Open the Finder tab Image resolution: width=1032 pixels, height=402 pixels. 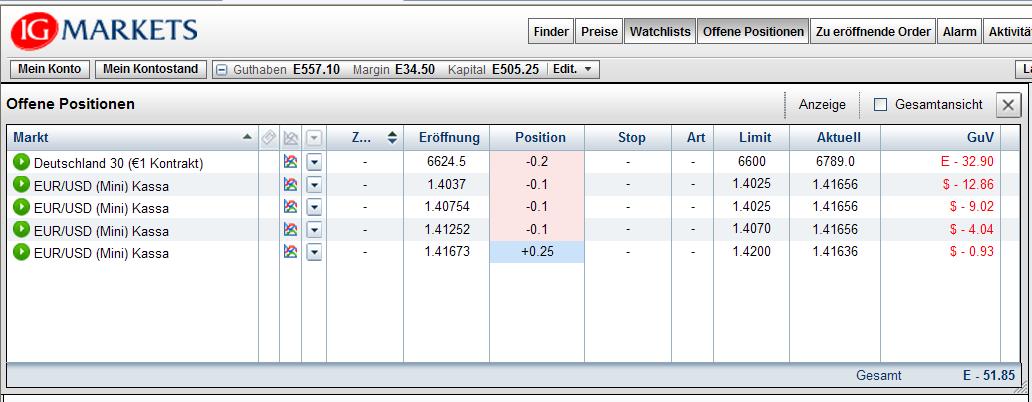(x=551, y=32)
